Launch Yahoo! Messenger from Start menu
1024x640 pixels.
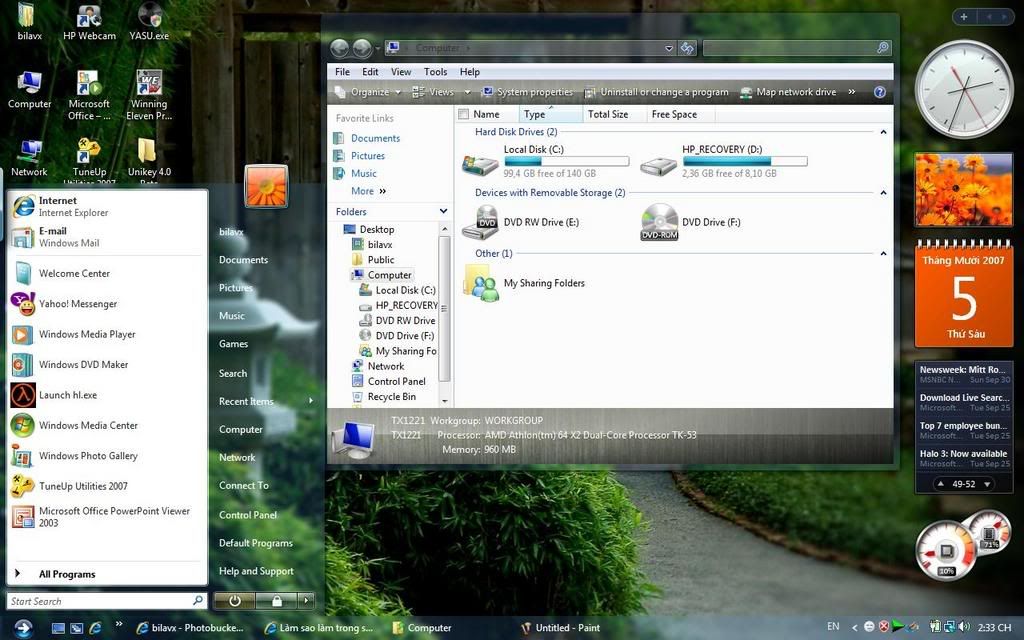point(77,304)
